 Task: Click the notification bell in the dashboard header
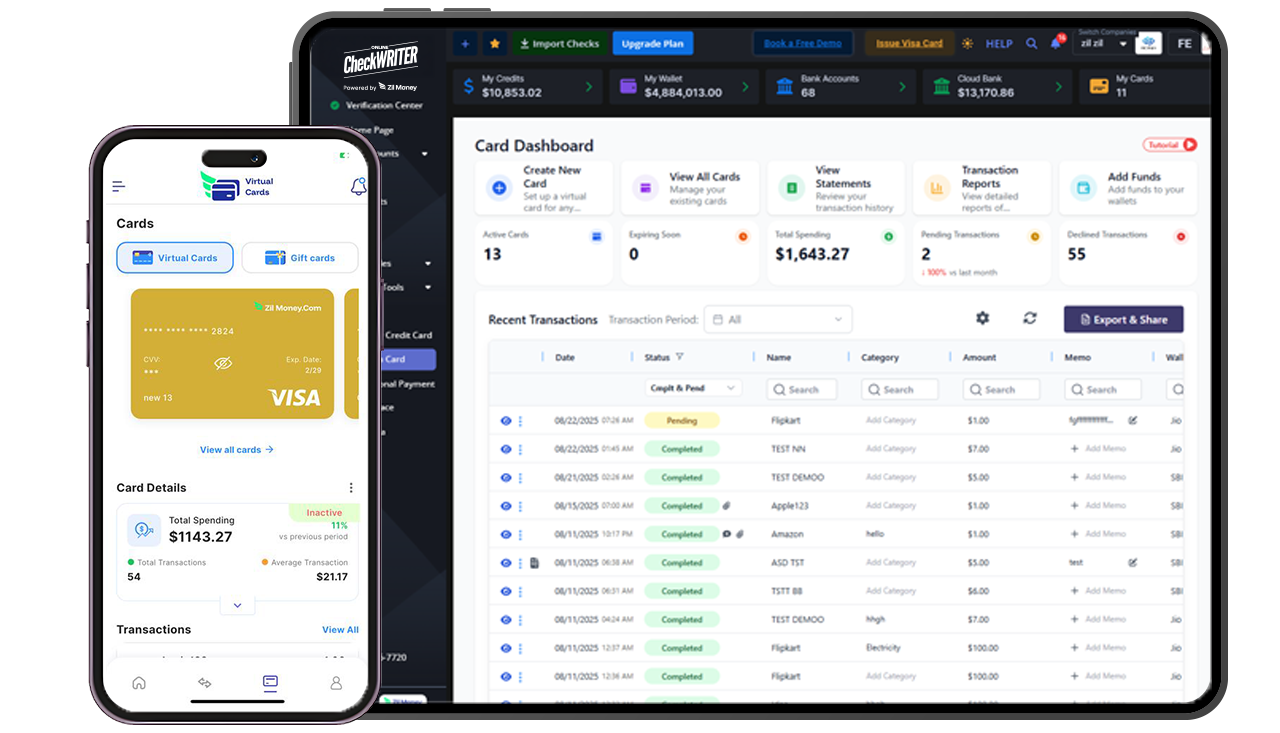[x=1056, y=44]
